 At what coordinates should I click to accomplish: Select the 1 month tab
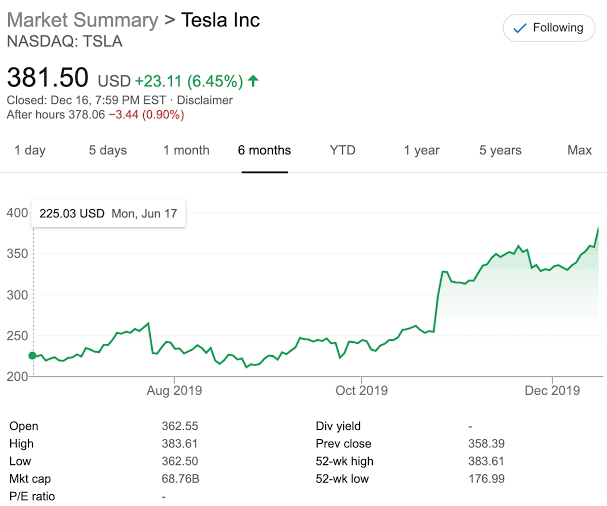(186, 150)
